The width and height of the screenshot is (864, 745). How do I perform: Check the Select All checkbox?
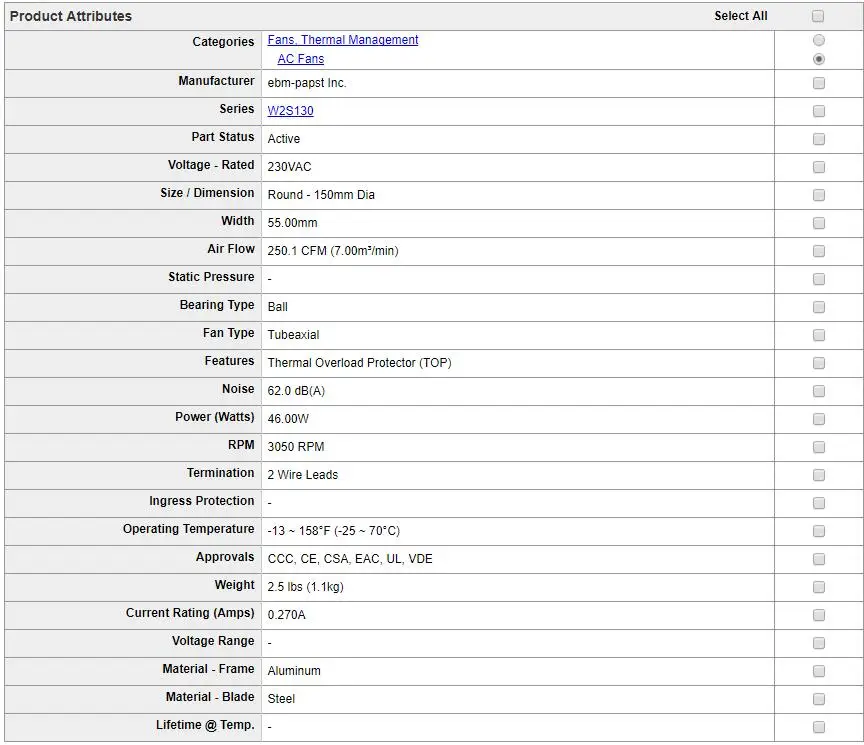tap(818, 16)
